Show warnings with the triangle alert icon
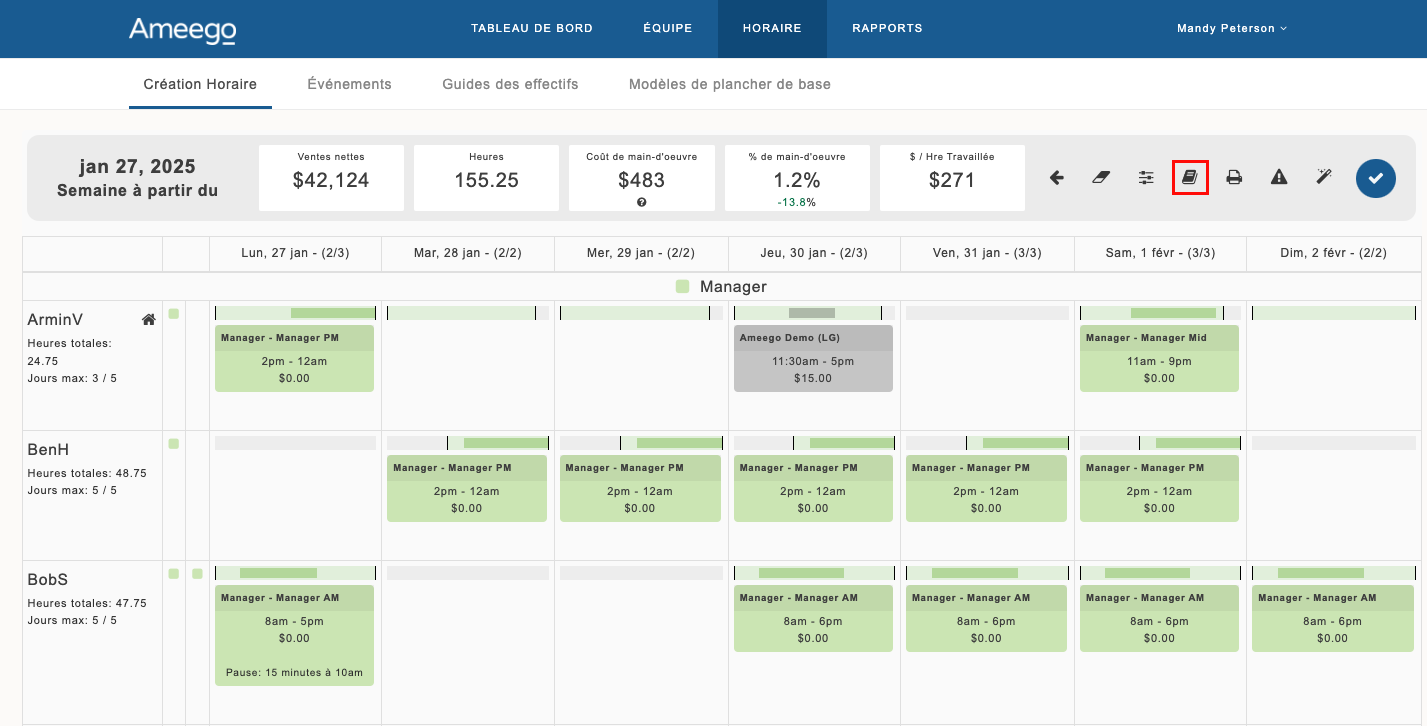The height and width of the screenshot is (726, 1427). pos(1279,178)
